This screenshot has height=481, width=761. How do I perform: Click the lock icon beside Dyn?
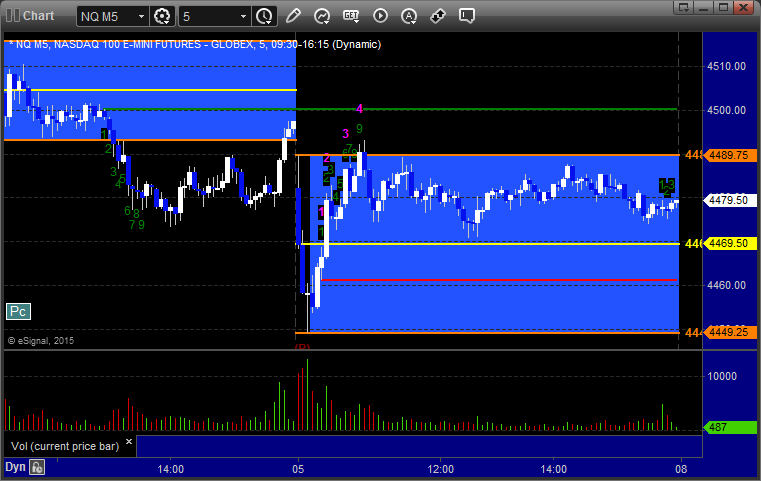37,467
